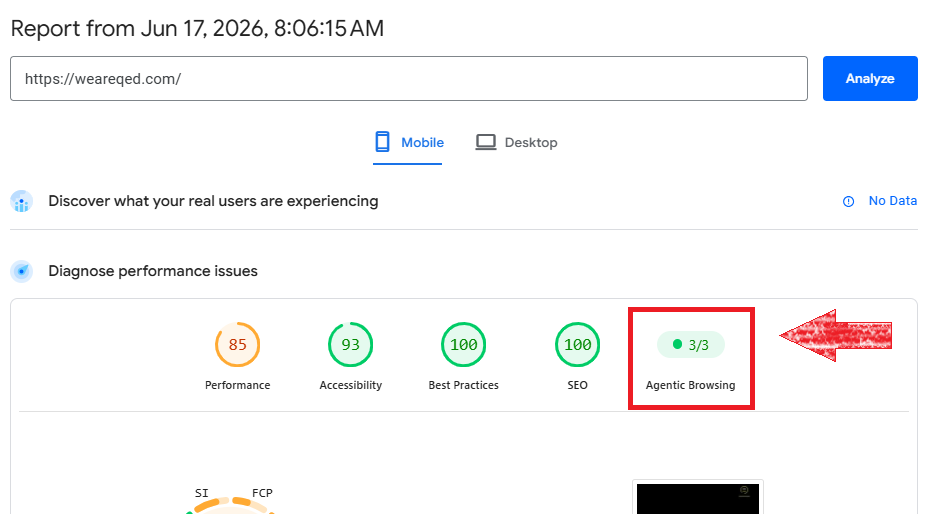The height and width of the screenshot is (514, 946).
Task: Click the Best Practices label
Action: 463,385
